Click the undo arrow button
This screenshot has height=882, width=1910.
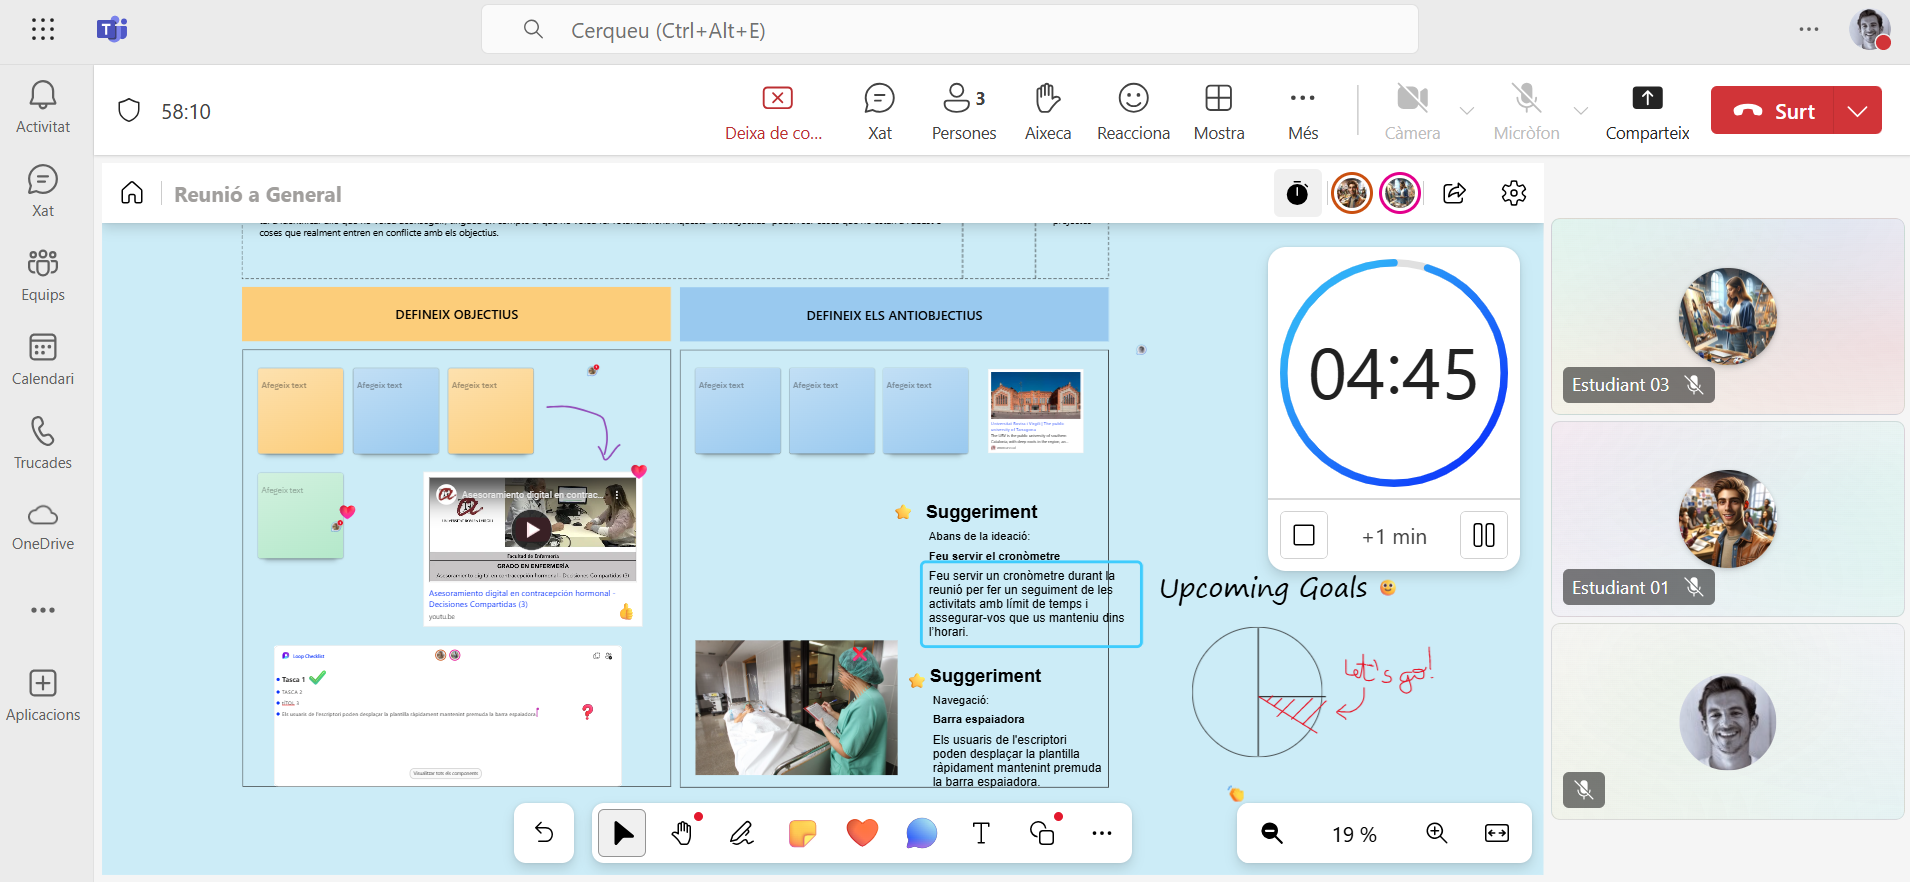pyautogui.click(x=544, y=833)
